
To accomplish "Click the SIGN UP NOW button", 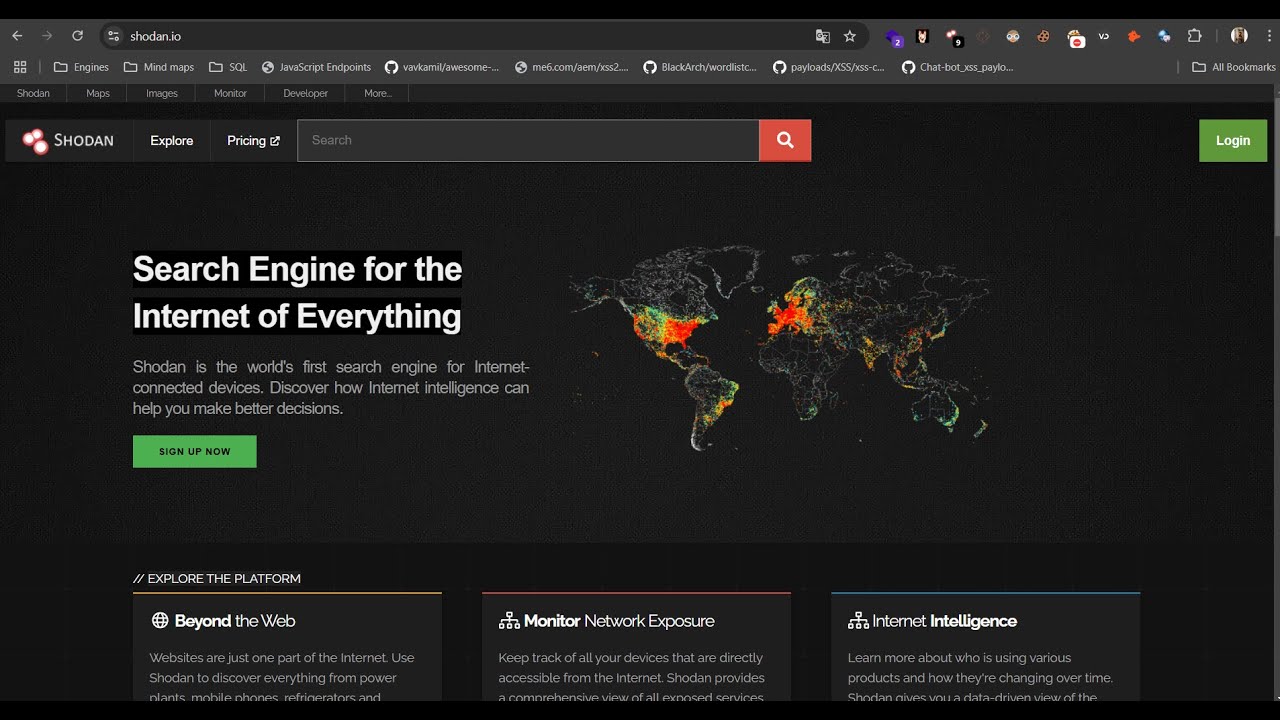I will [195, 451].
